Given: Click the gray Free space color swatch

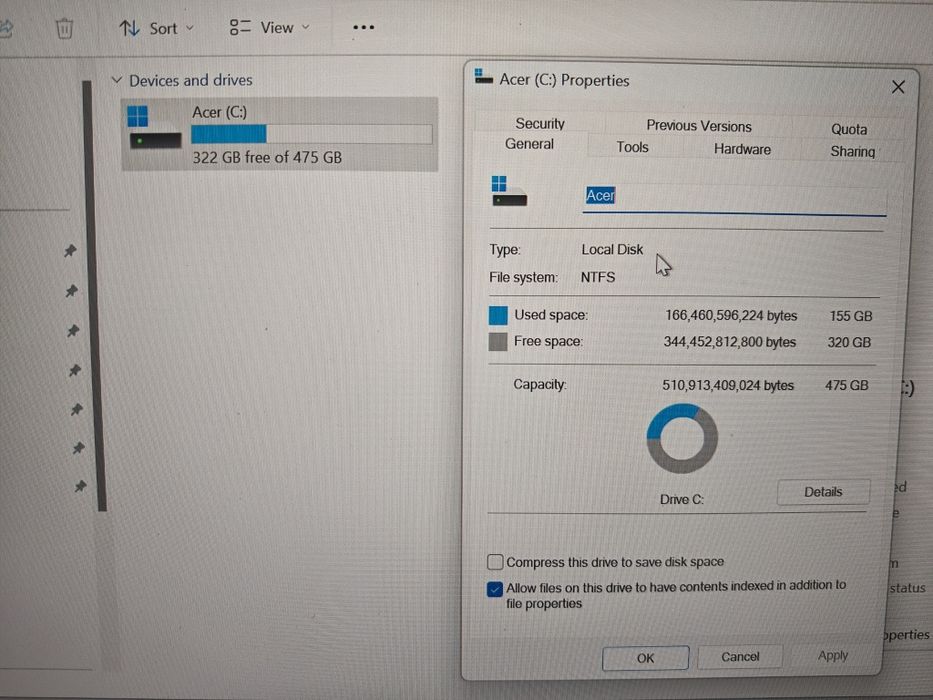Looking at the screenshot, I should (x=497, y=342).
